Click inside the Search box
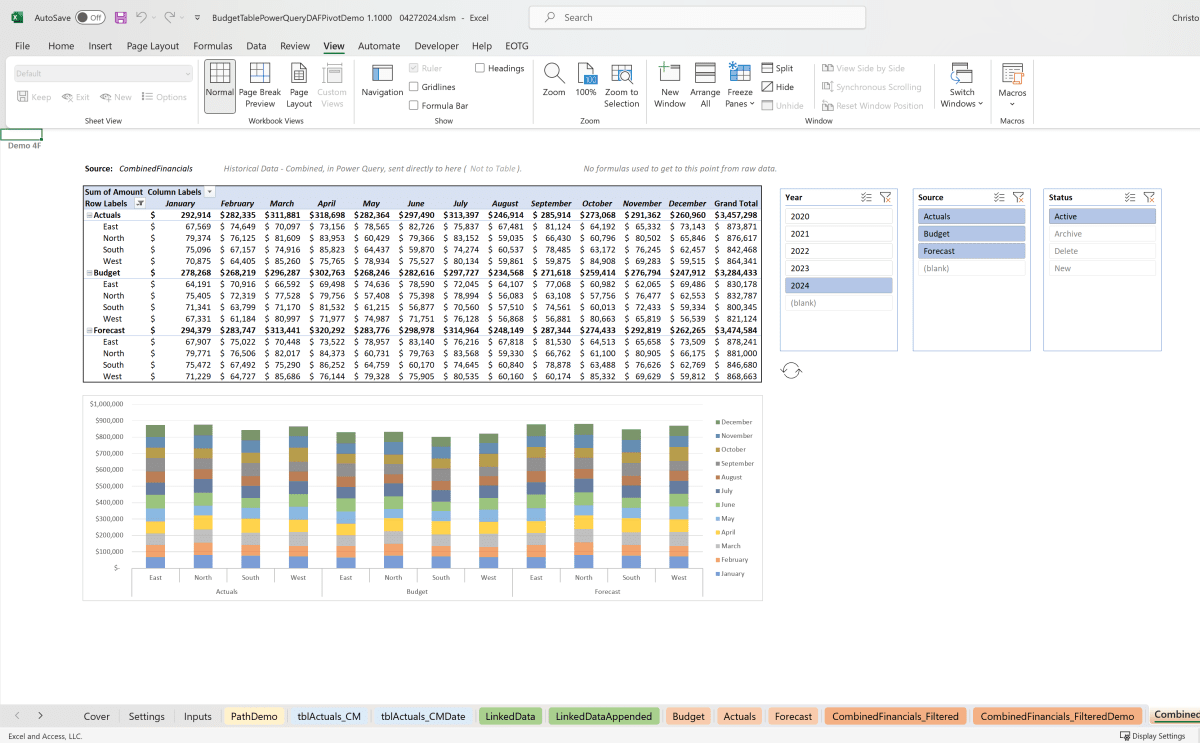Image resolution: width=1200 pixels, height=743 pixels. (x=697, y=17)
